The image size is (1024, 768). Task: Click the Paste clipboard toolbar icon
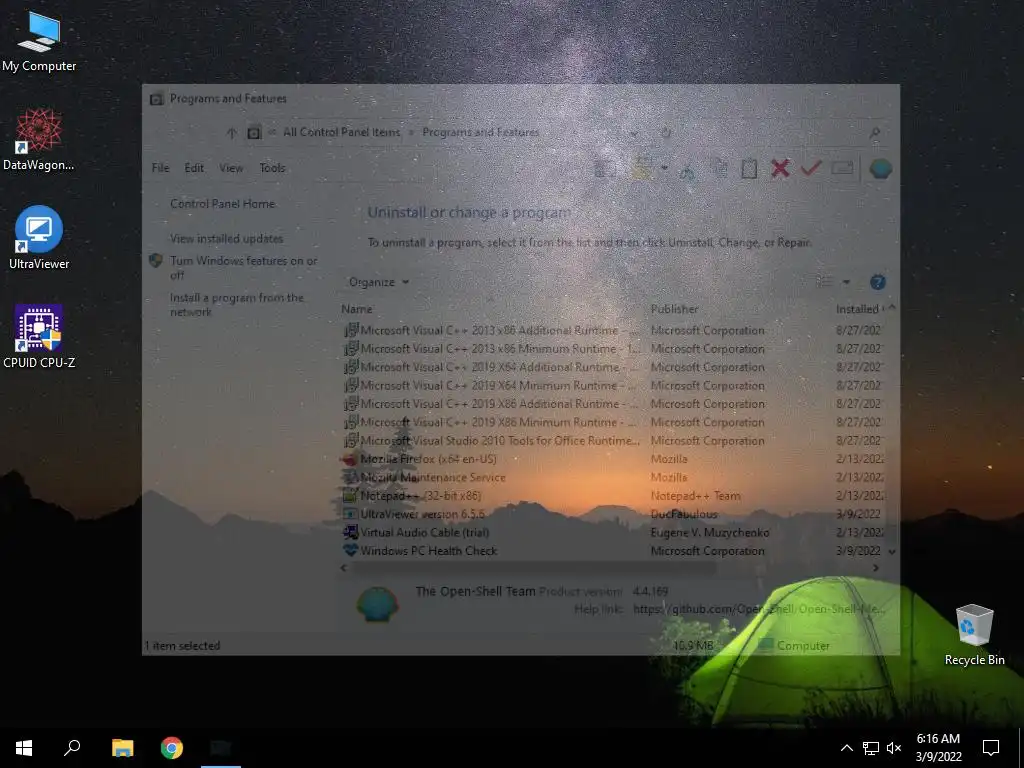[x=749, y=168]
